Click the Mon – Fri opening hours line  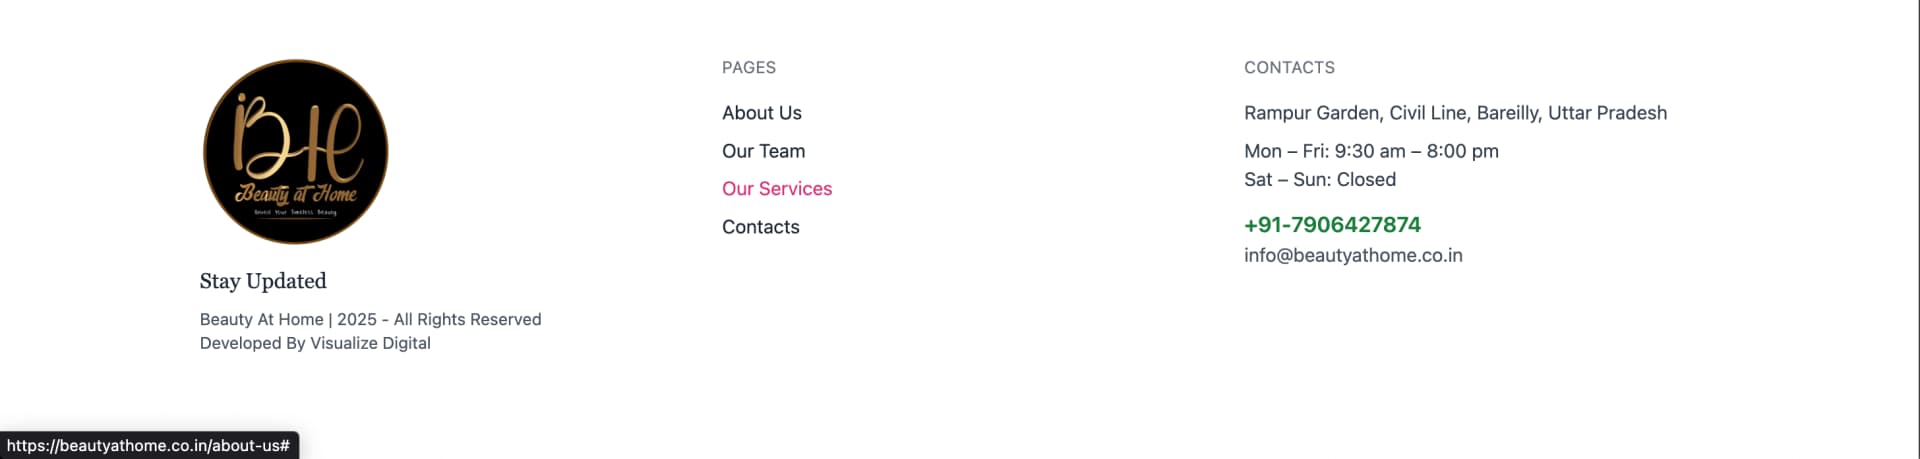point(1371,151)
